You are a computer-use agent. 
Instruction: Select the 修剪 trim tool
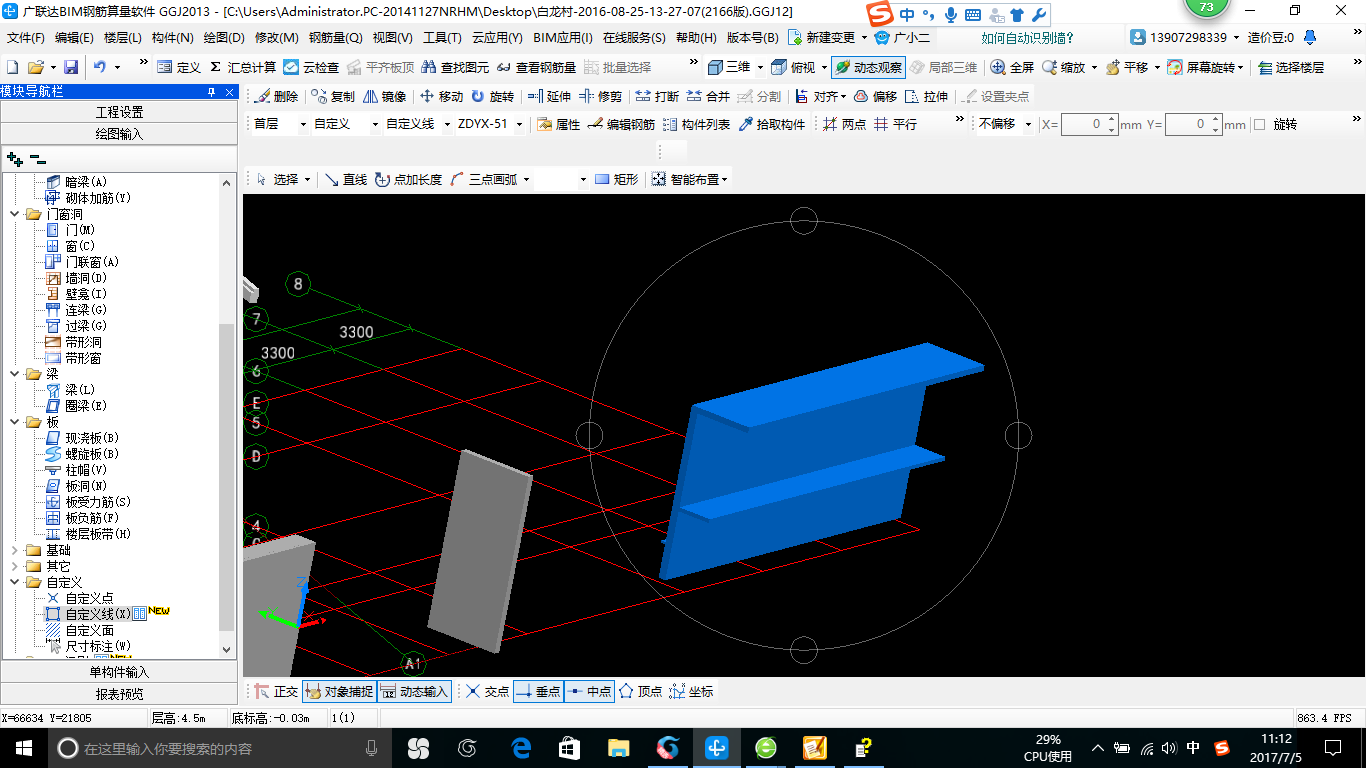[x=600, y=96]
